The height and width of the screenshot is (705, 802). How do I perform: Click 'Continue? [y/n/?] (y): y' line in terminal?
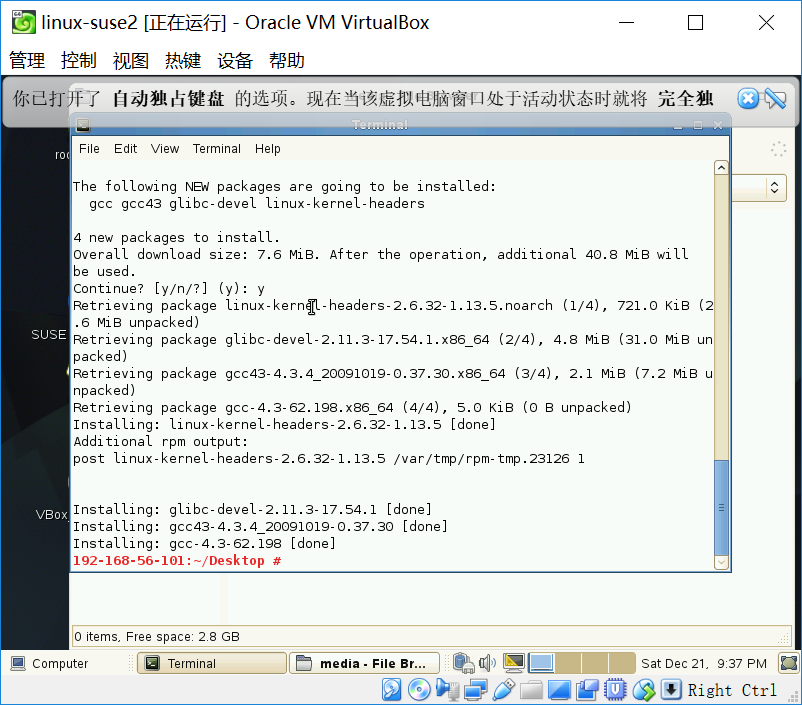point(169,289)
